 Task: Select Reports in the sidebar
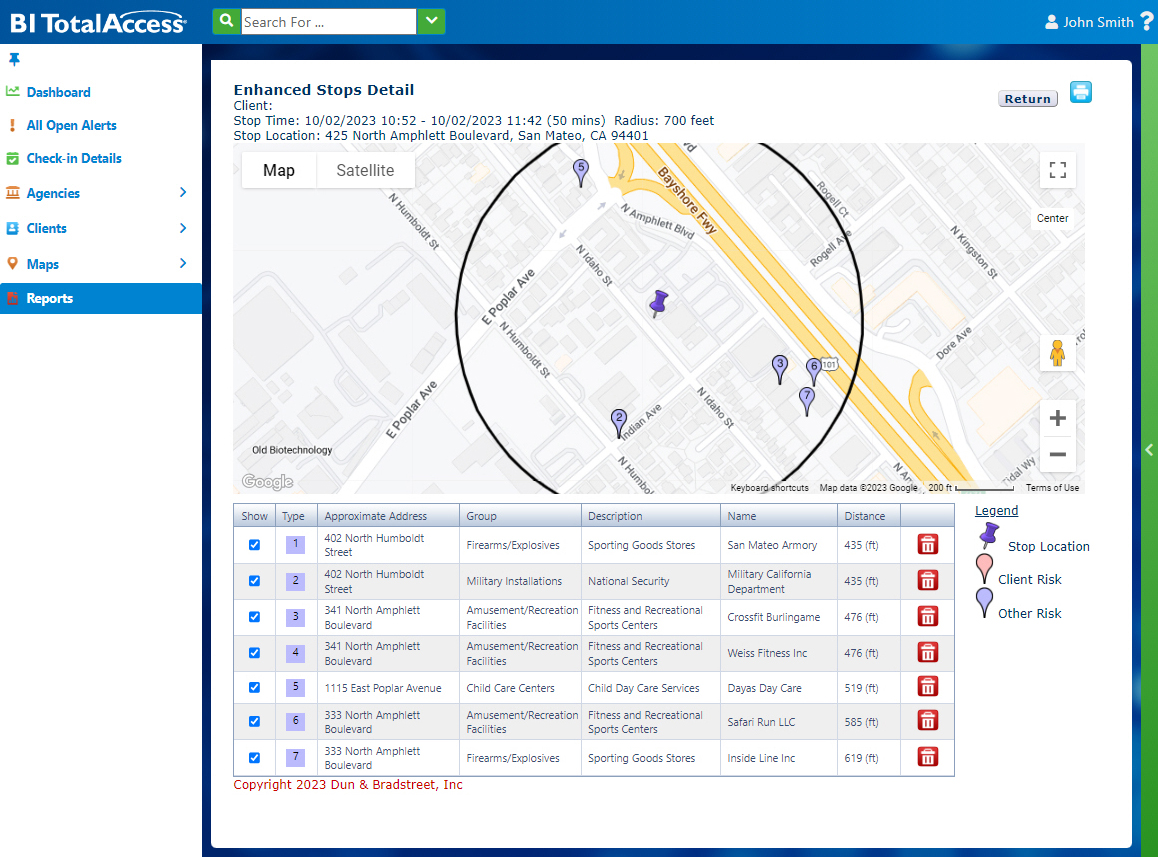(x=100, y=298)
